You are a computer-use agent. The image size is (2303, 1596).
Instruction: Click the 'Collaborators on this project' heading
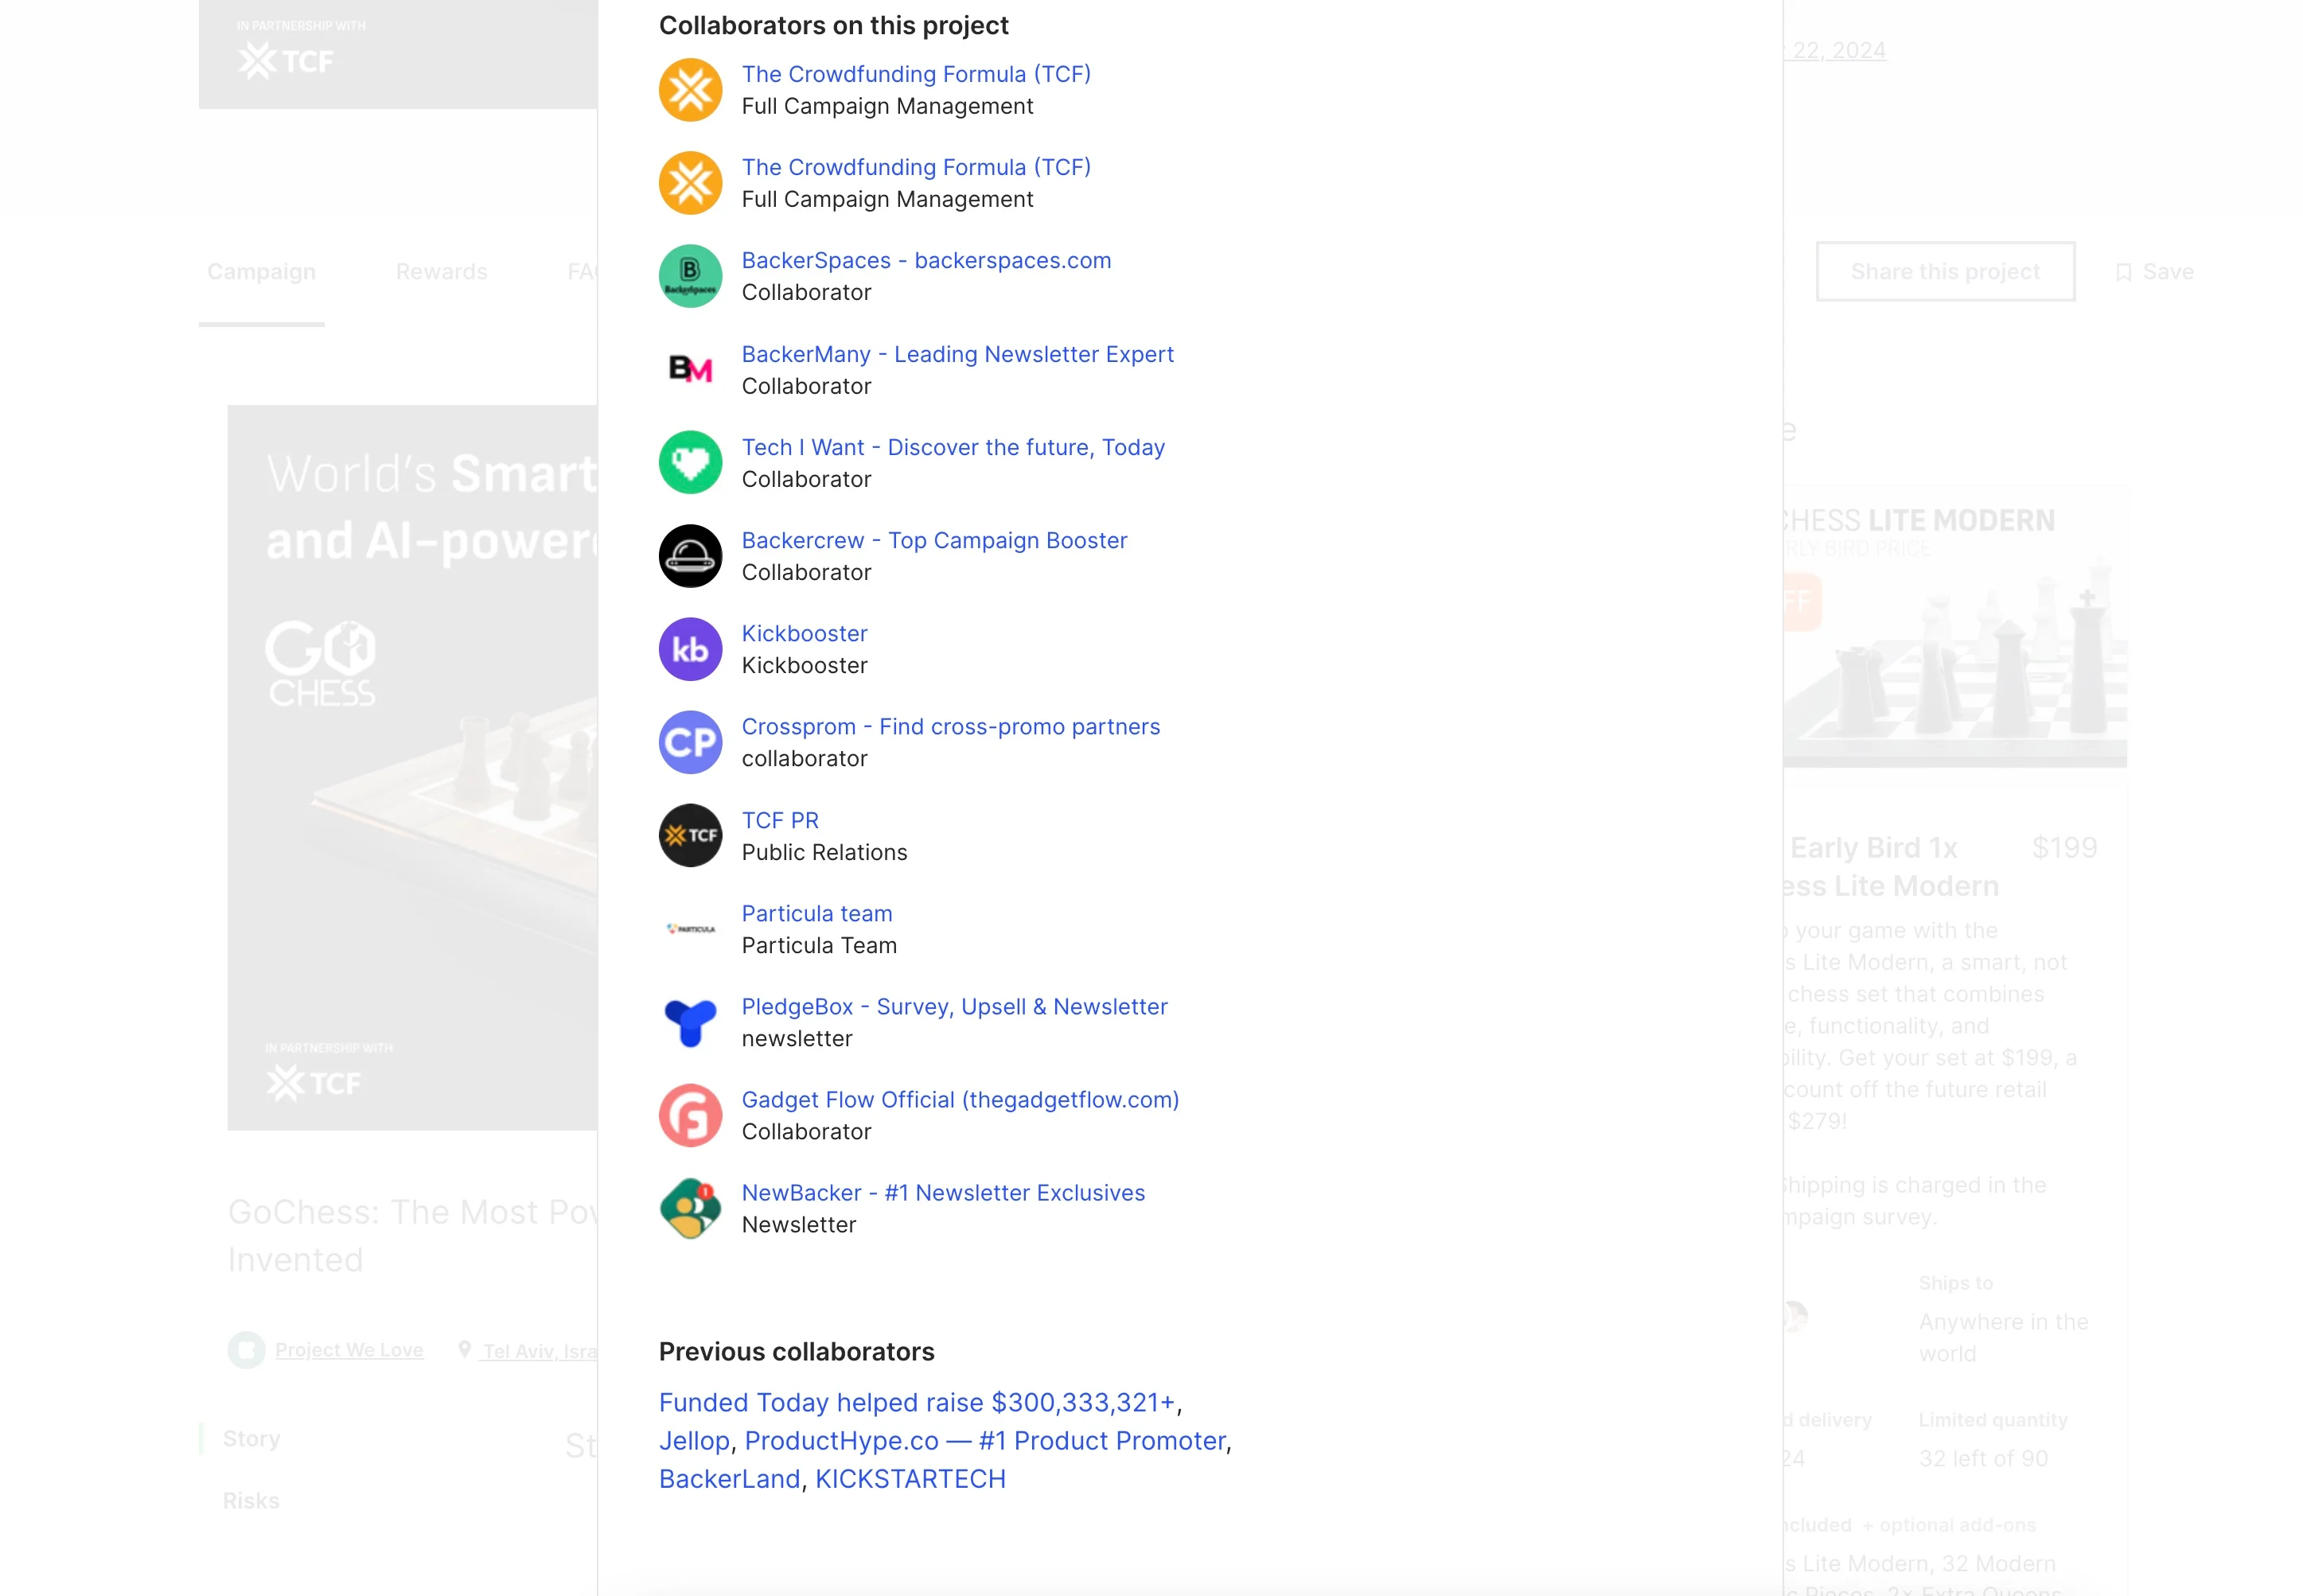pos(833,25)
